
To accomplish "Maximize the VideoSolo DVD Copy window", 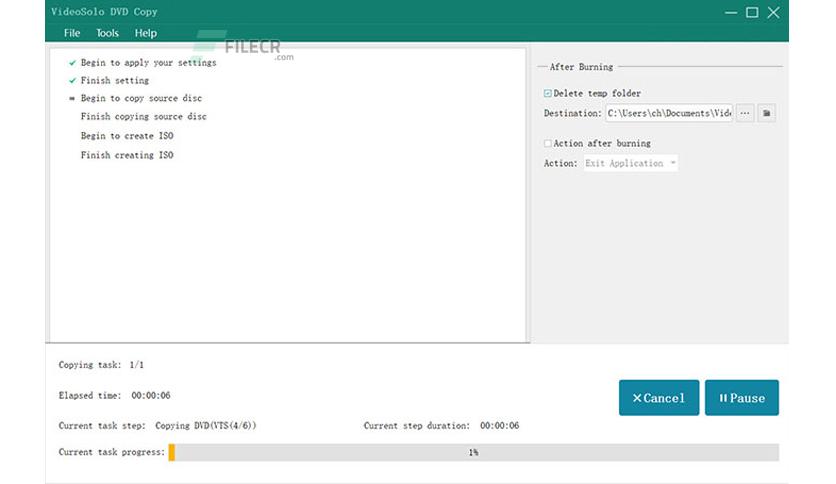I will pos(752,12).
